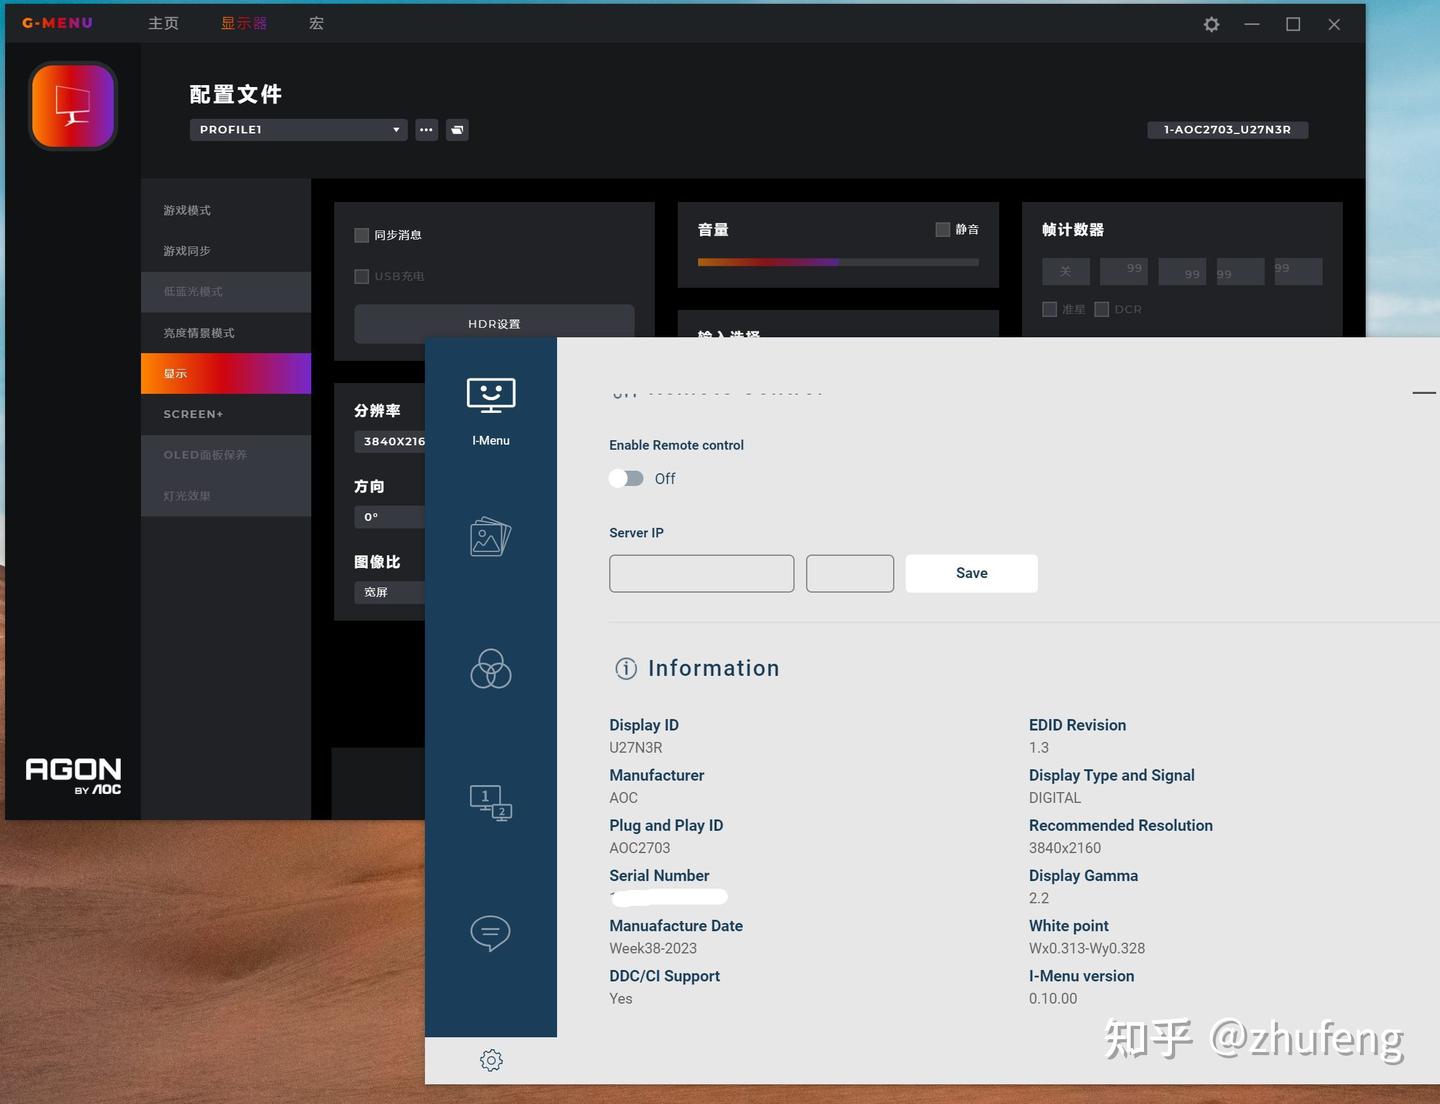Switch to the 主页 tab

tap(163, 23)
